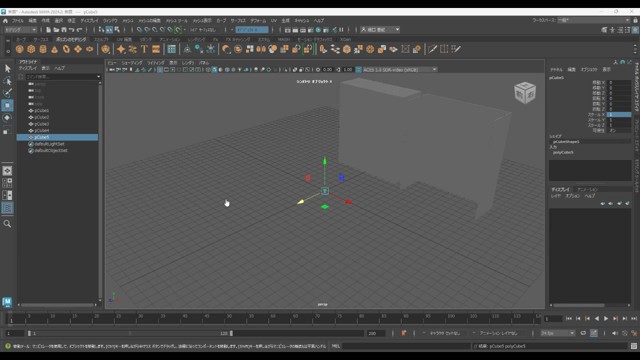Select the Lasso selection tool
The height and width of the screenshot is (360, 640).
7,81
